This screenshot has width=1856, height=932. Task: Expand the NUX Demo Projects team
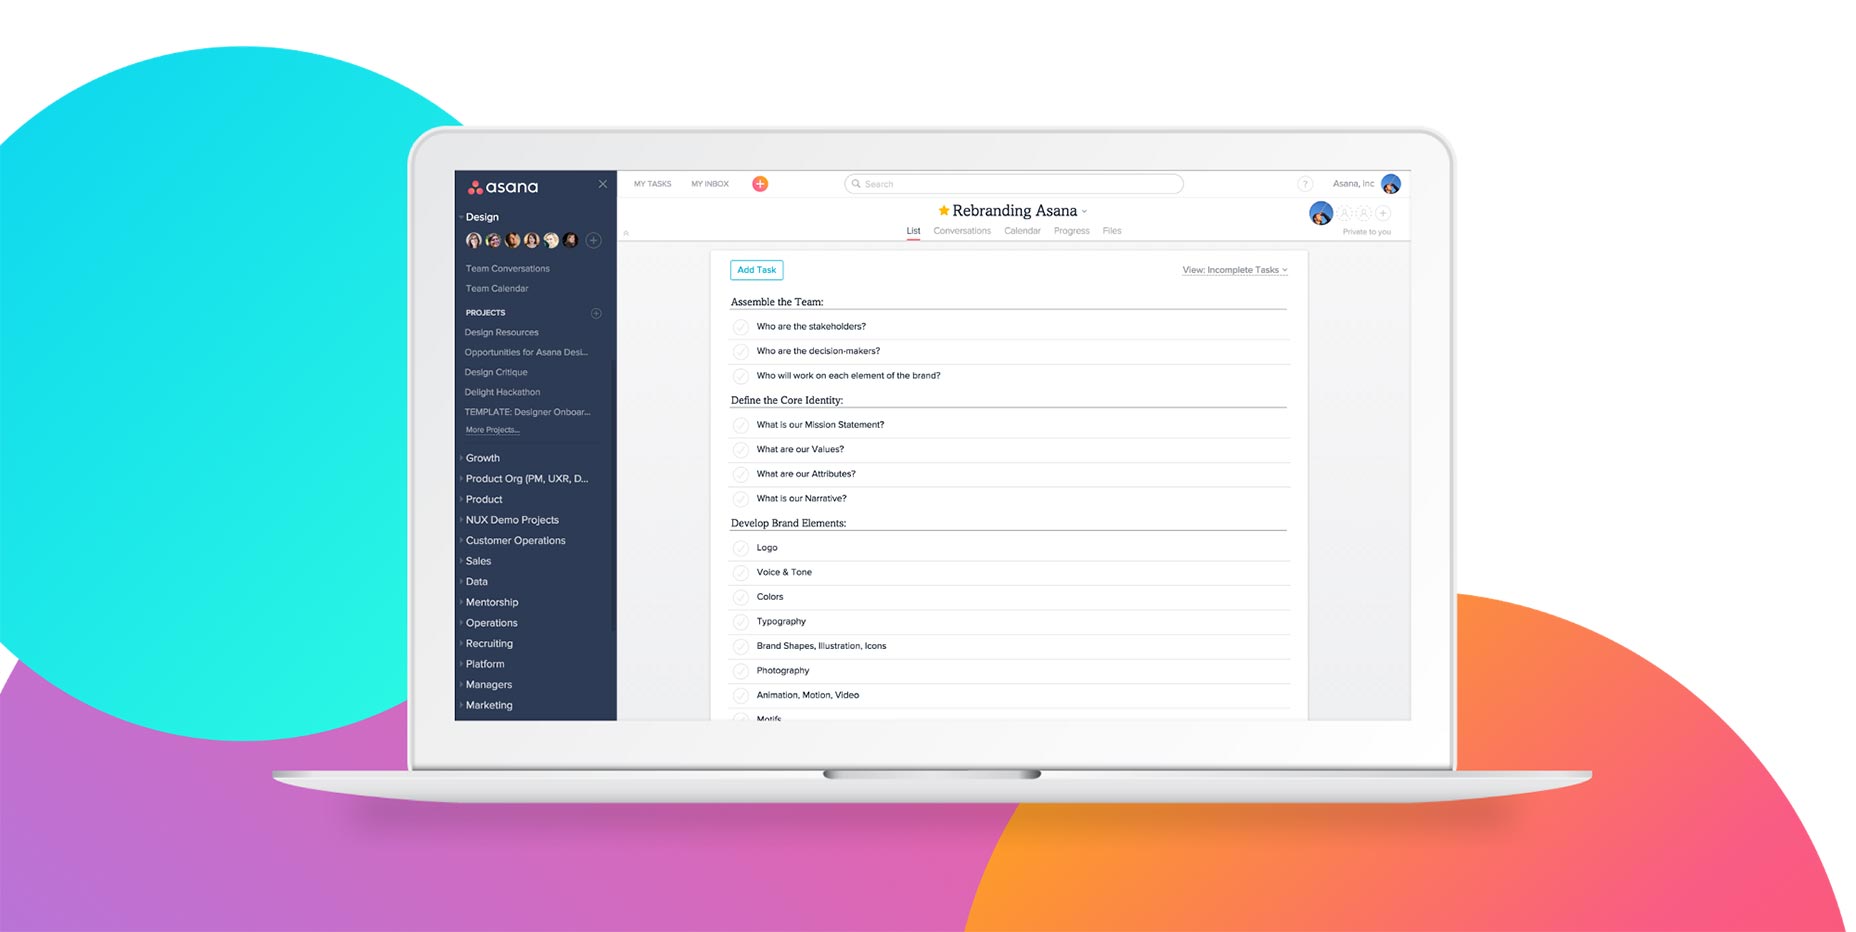pos(461,520)
